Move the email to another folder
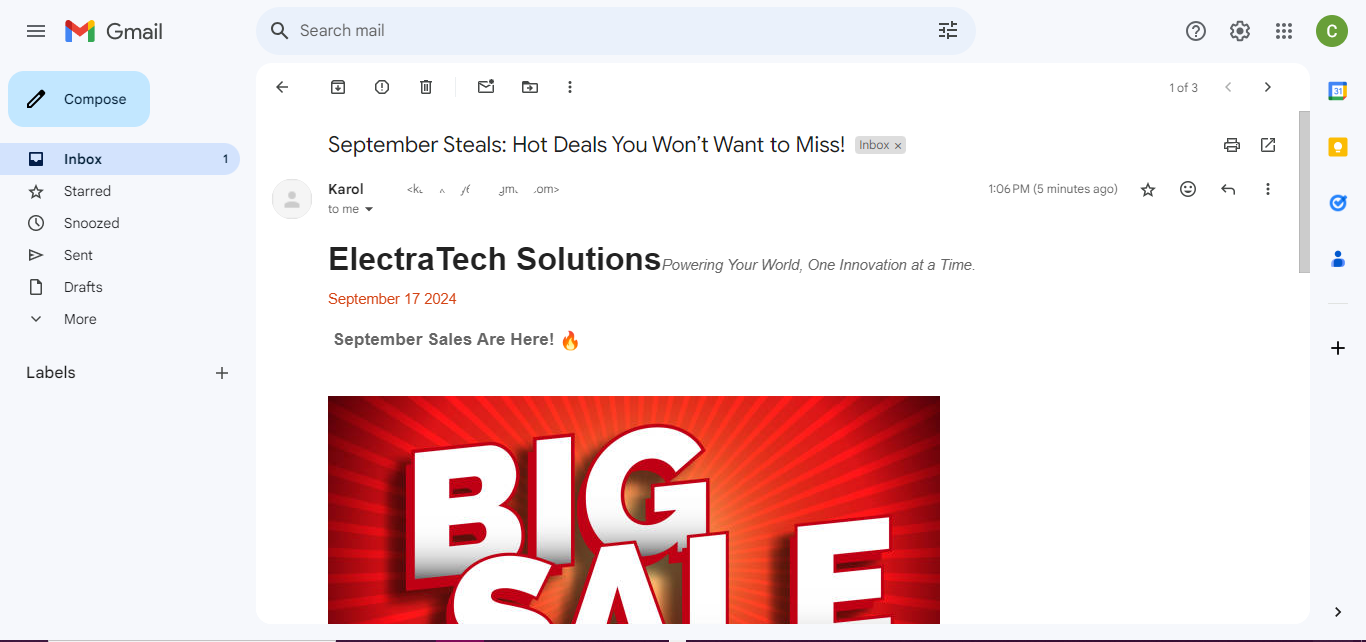The image size is (1366, 642). click(530, 87)
